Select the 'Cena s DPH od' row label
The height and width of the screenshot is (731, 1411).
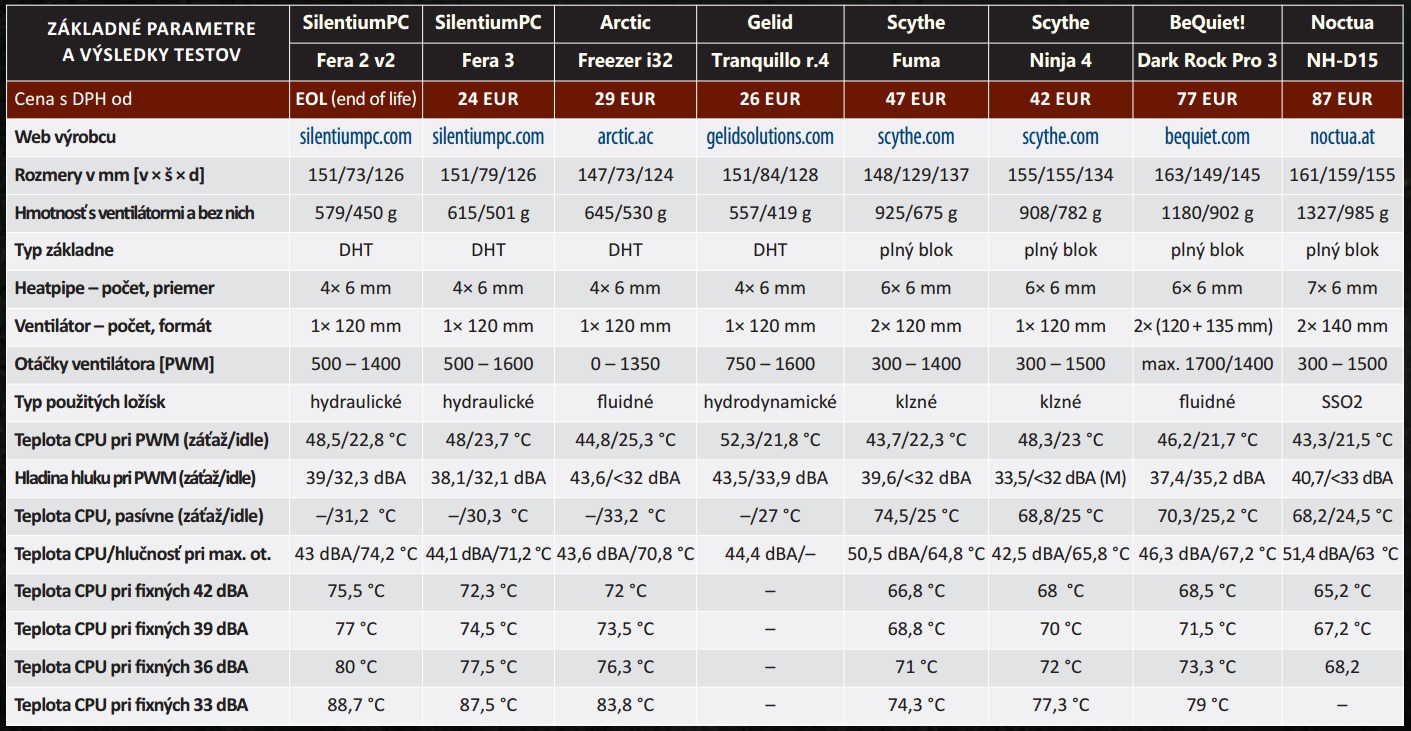click(x=74, y=99)
